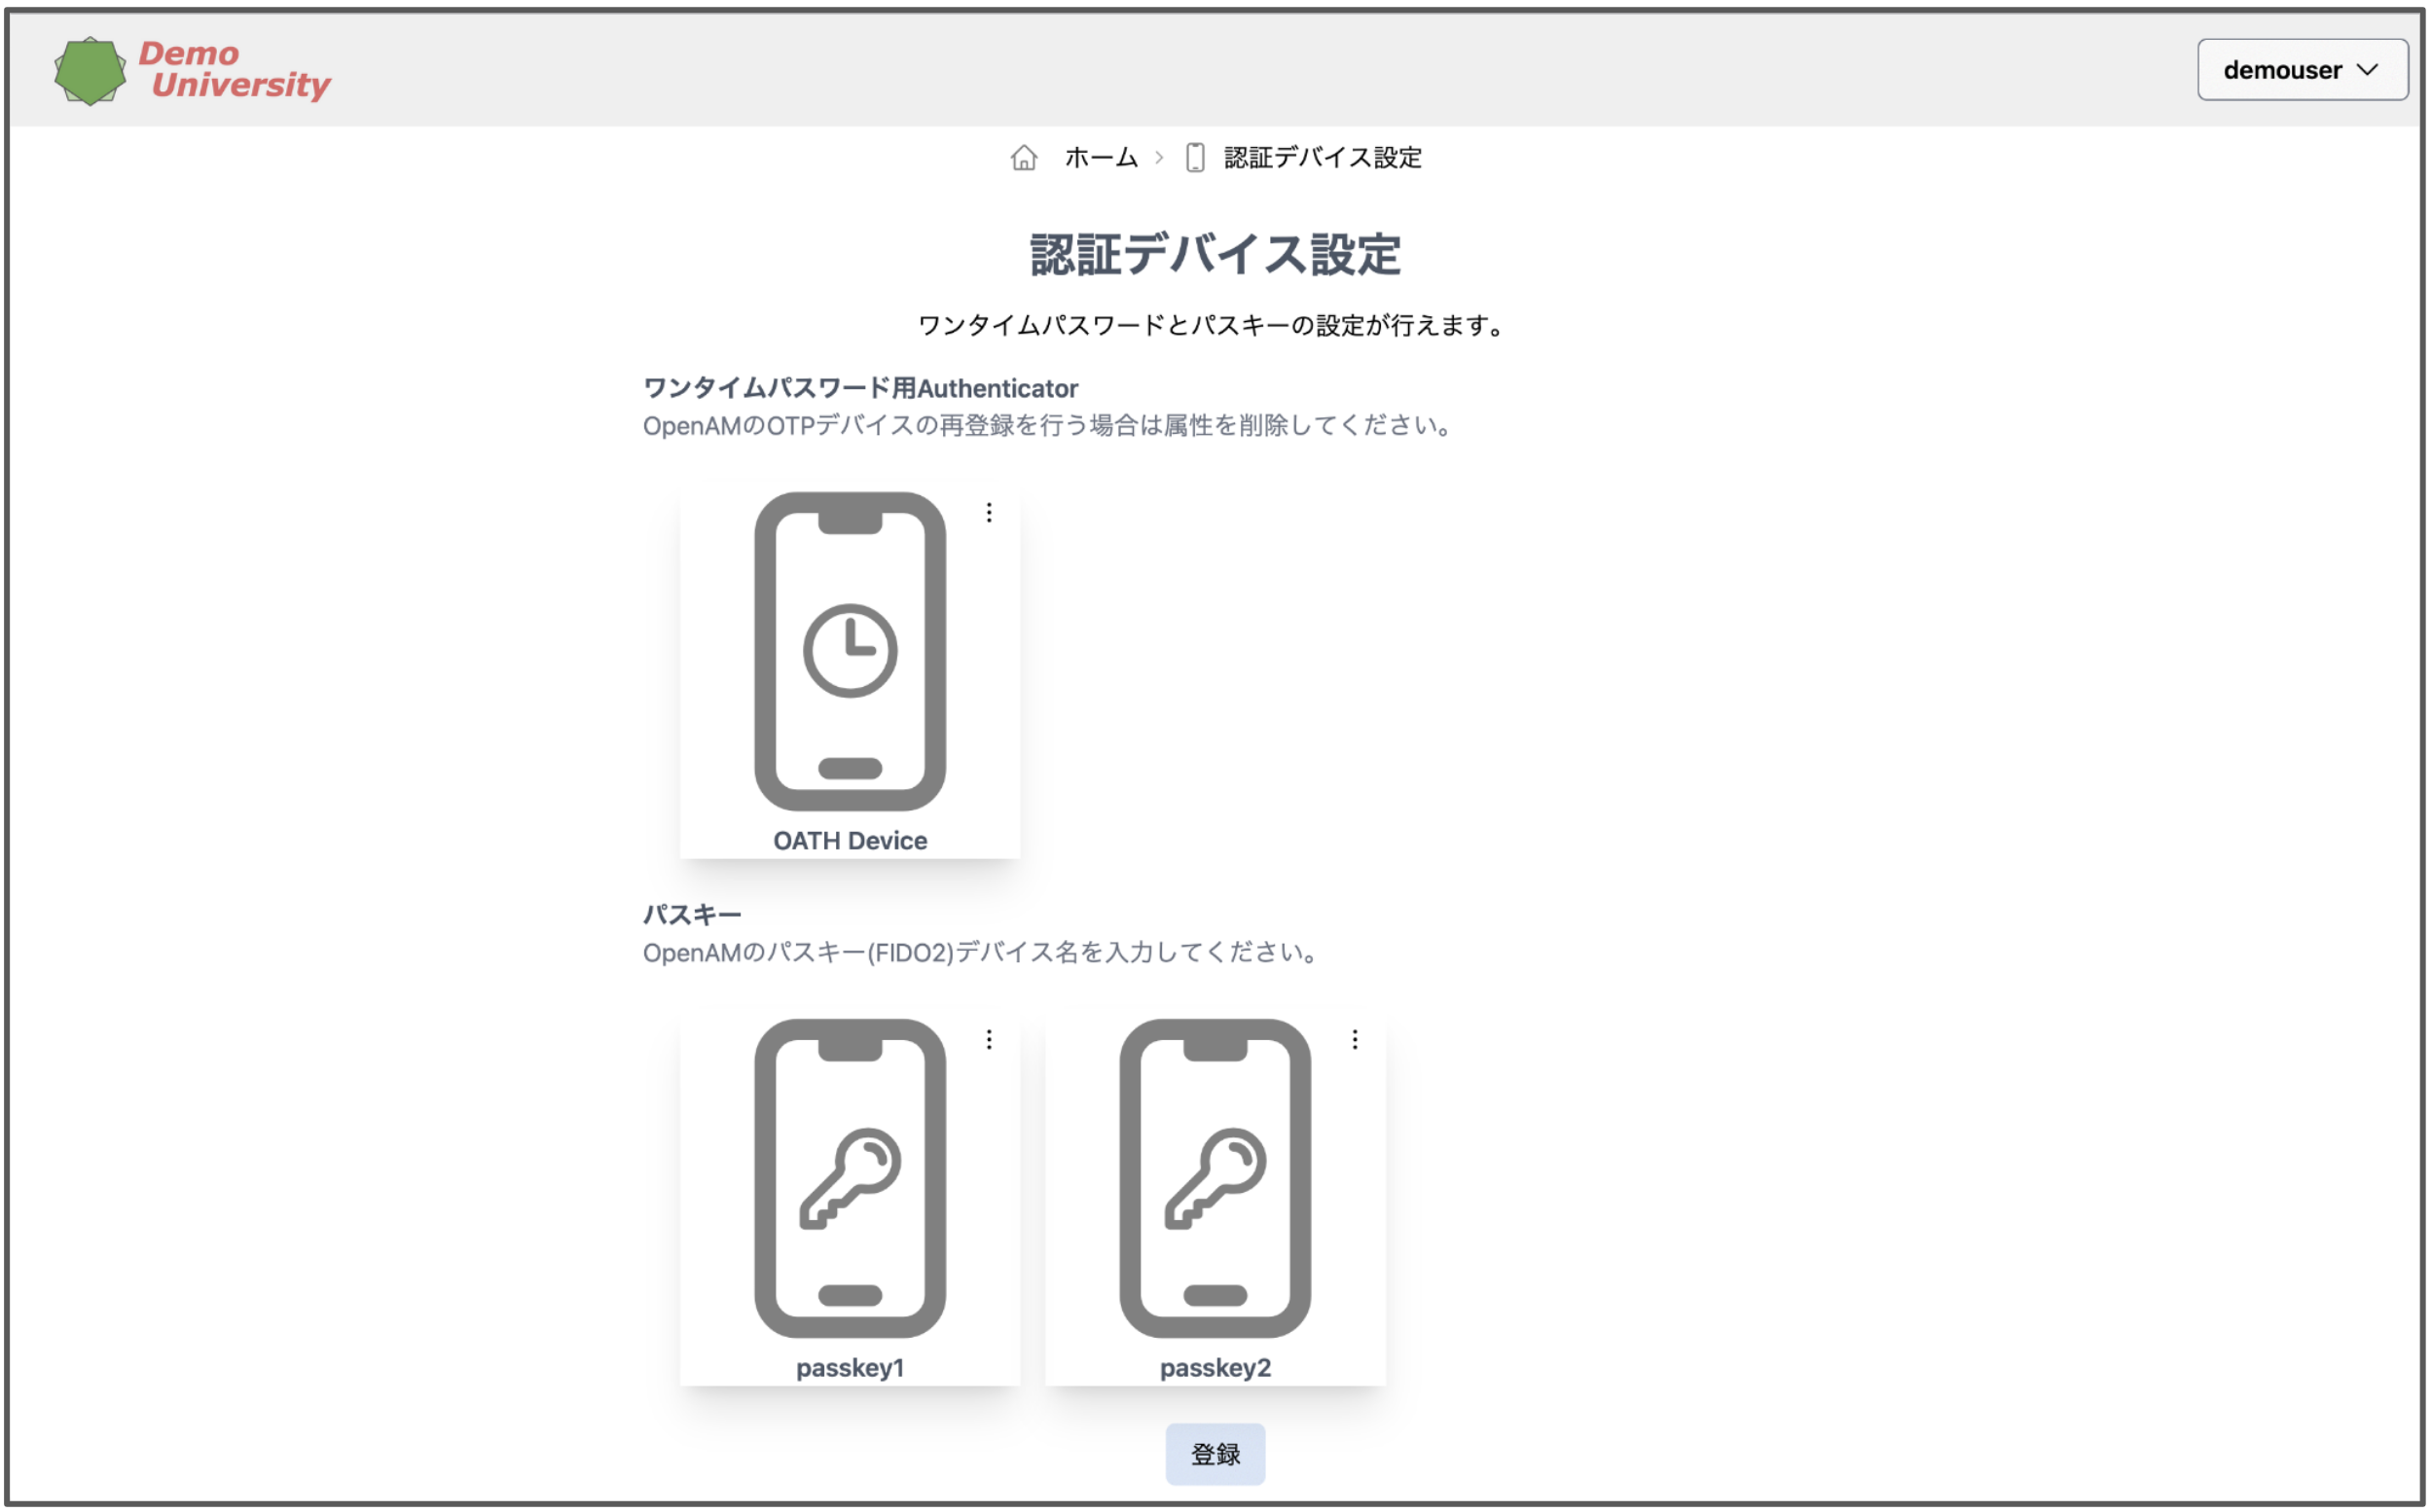The width and height of the screenshot is (2431, 1512).
Task: Go to ホーム via breadcrumb link
Action: click(x=1100, y=158)
